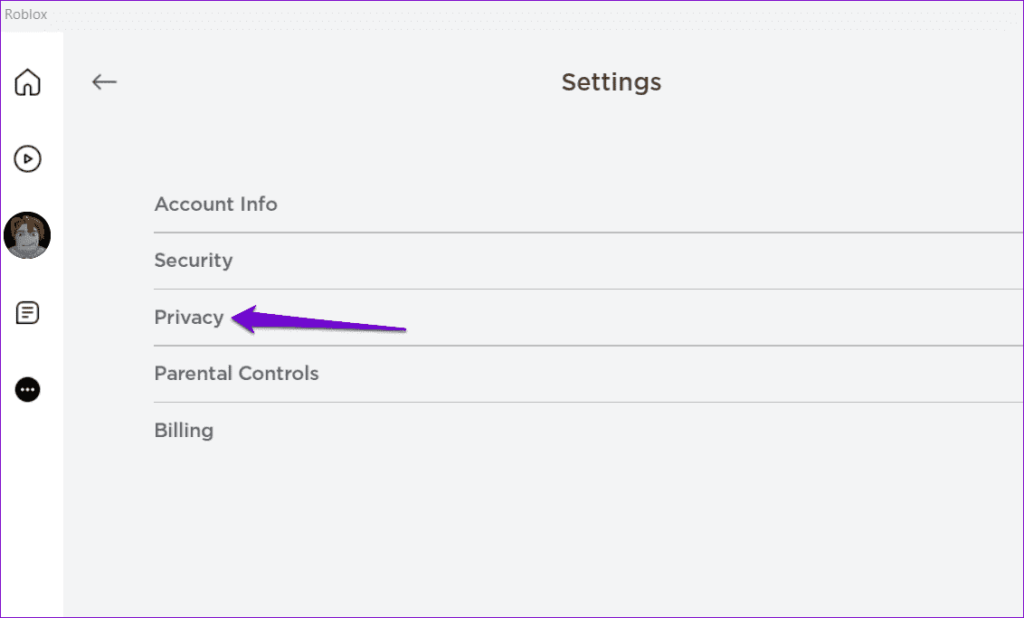Click the feed list icon in sidebar
This screenshot has width=1024, height=618.
tap(28, 313)
